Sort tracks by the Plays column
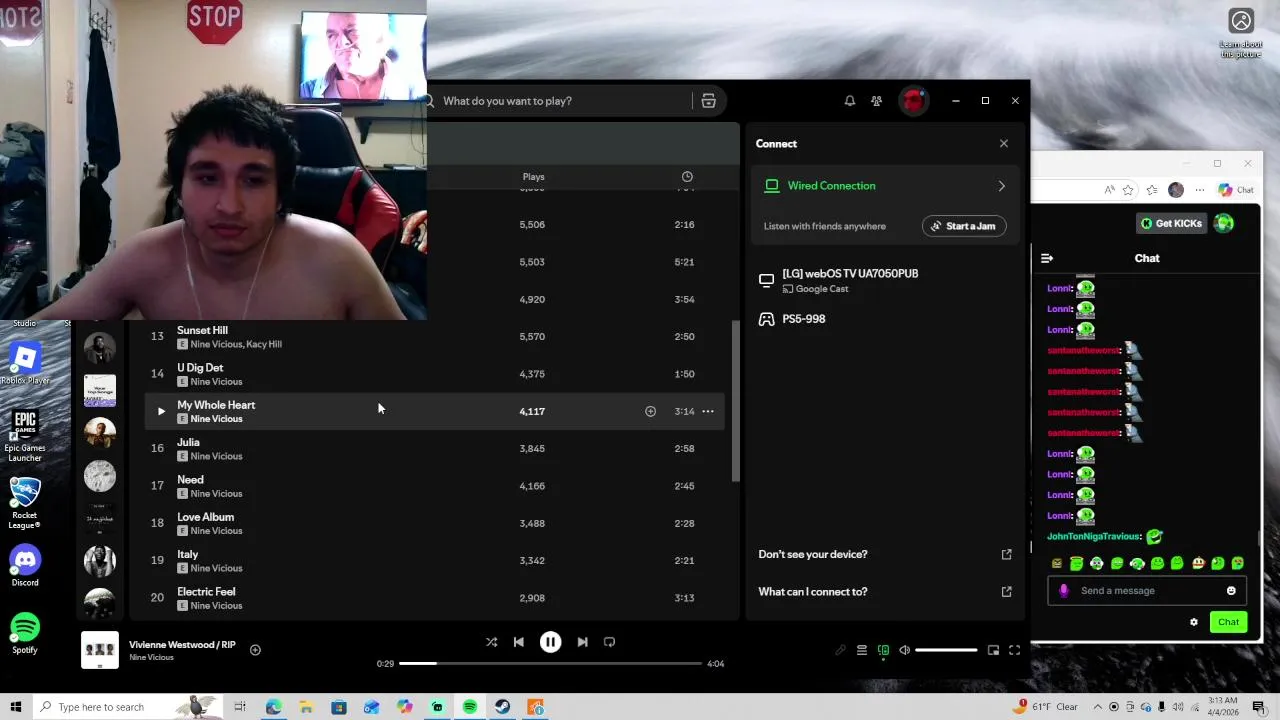Image resolution: width=1280 pixels, height=720 pixels. pyautogui.click(x=533, y=177)
